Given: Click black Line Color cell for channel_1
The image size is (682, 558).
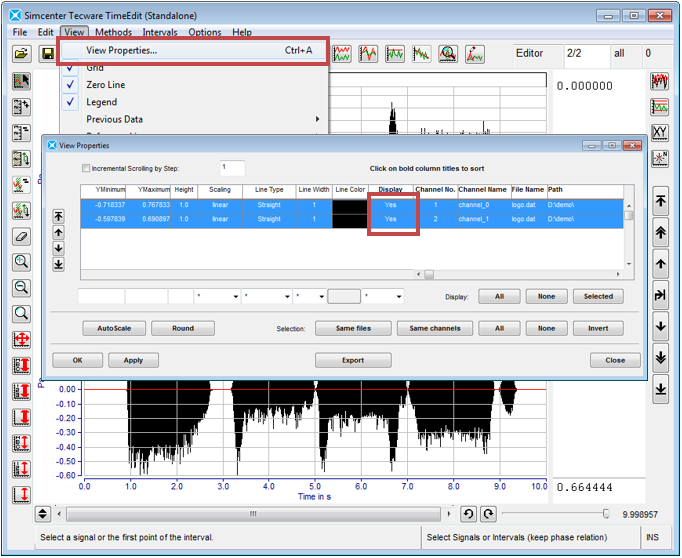Looking at the screenshot, I should 350,220.
